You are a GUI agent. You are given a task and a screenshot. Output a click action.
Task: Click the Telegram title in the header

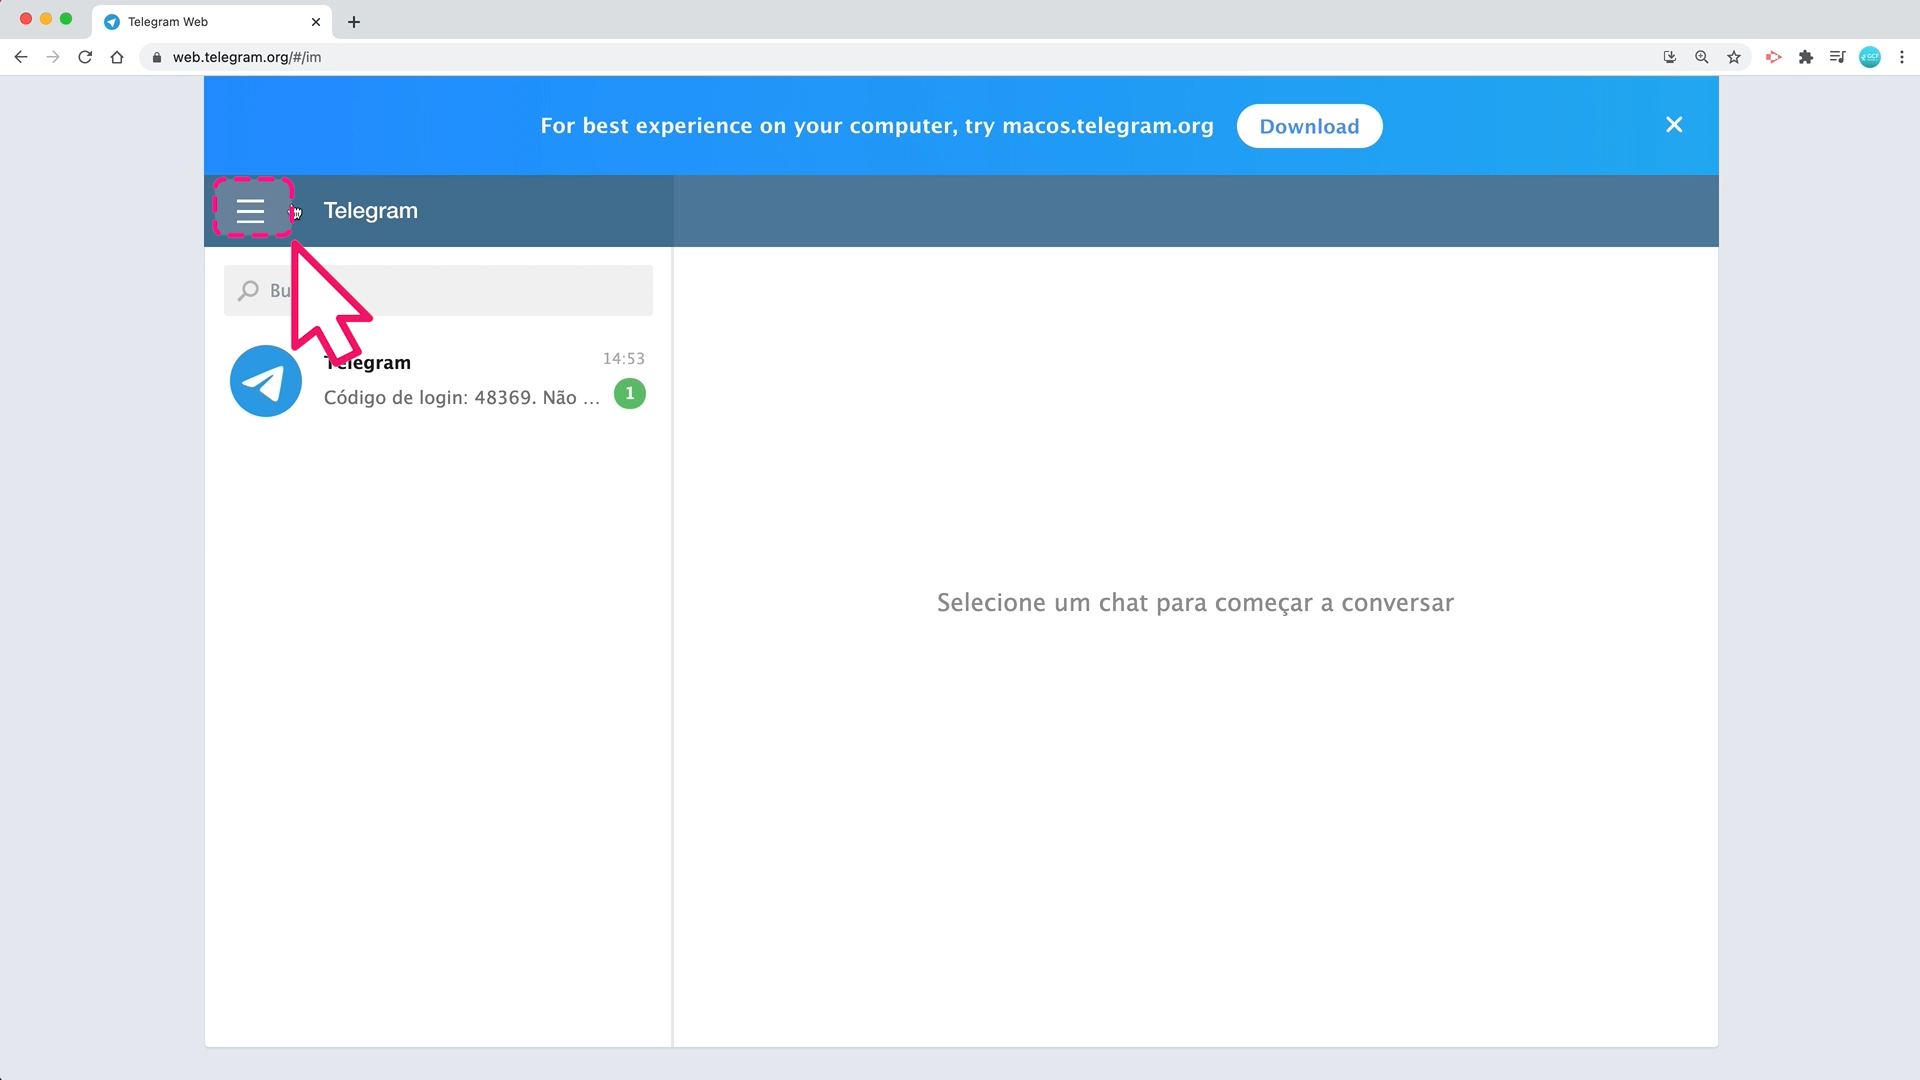coord(371,211)
